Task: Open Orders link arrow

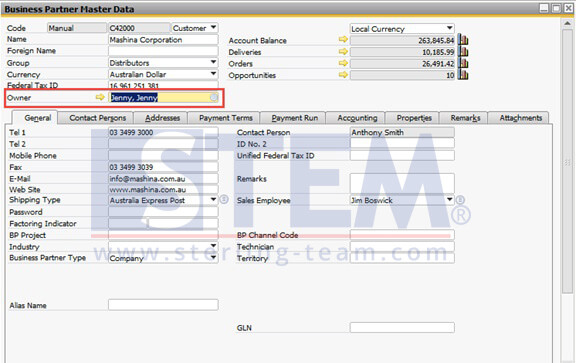Action: [x=343, y=63]
